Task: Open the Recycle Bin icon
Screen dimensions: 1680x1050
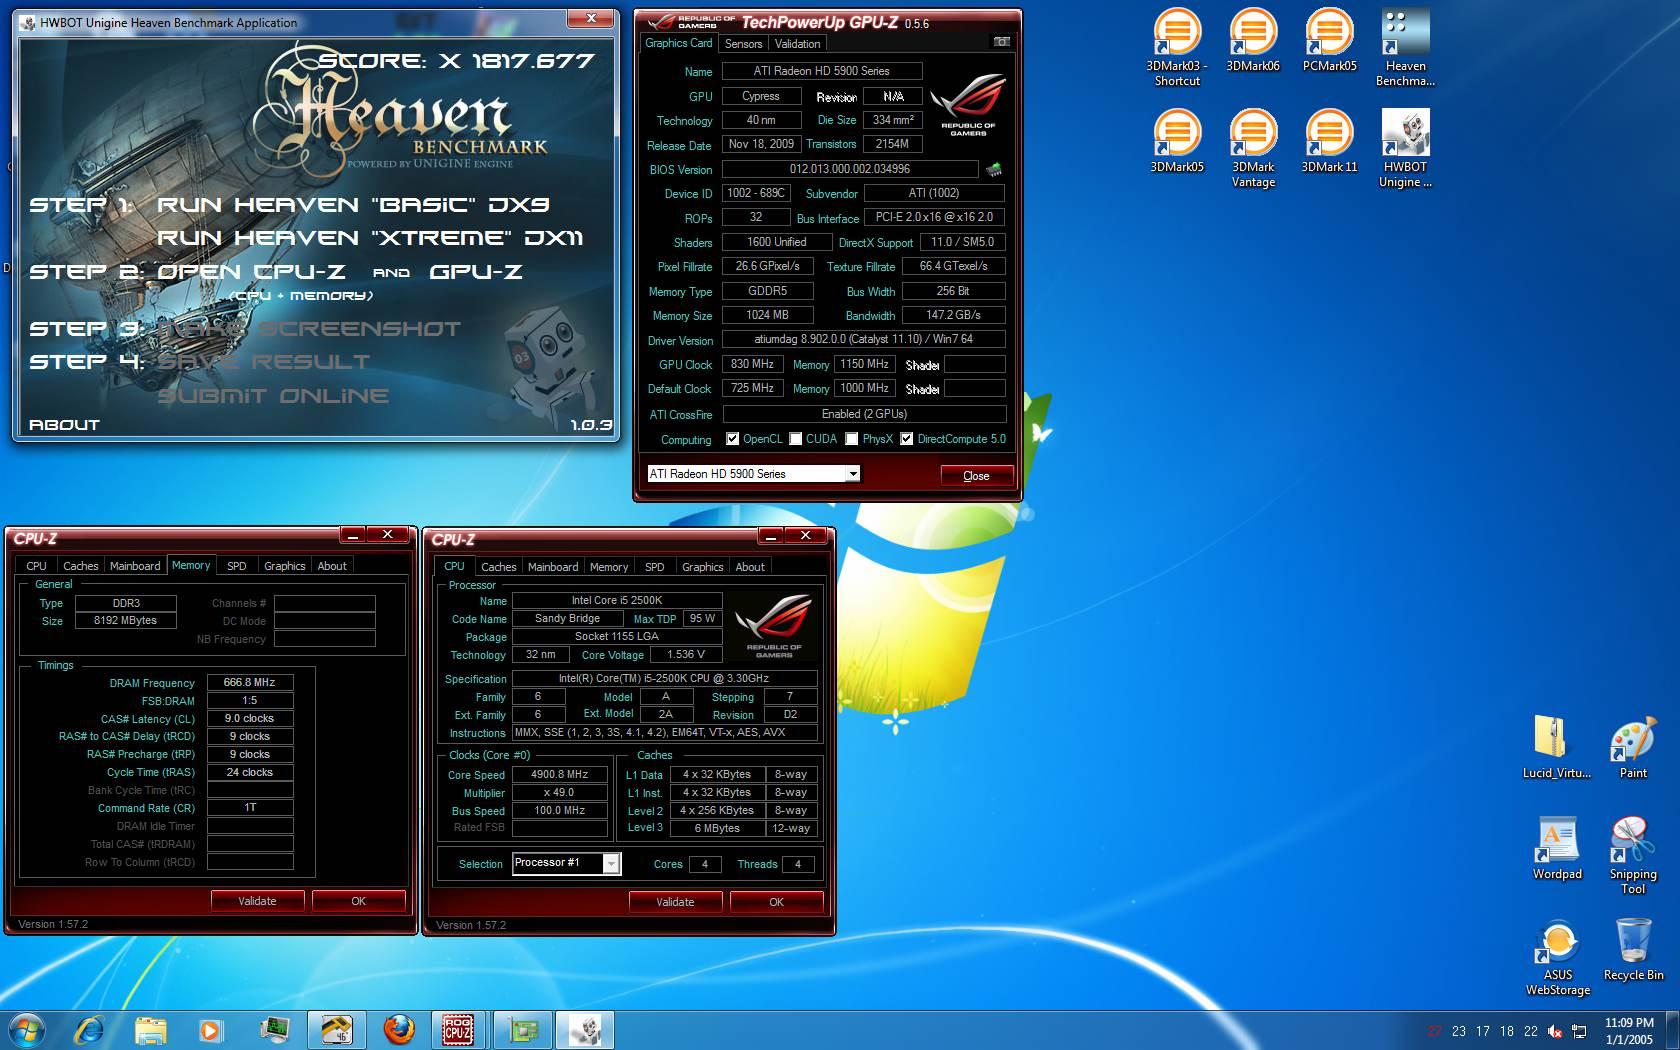Action: point(1633,949)
